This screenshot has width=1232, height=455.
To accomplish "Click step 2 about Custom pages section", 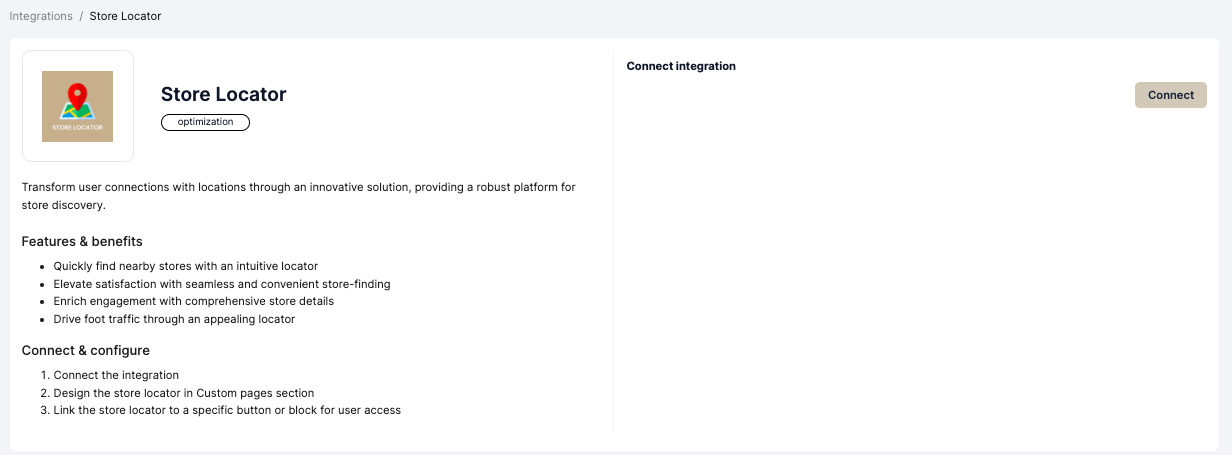I will [183, 393].
